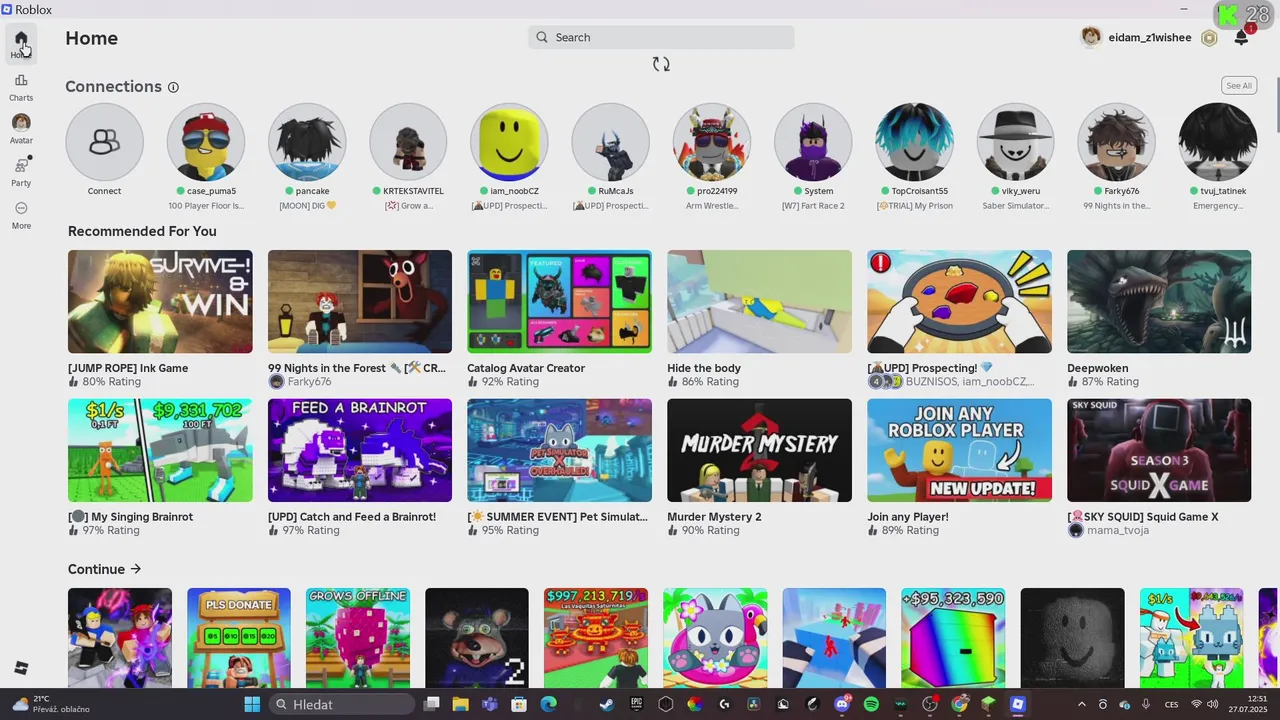The height and width of the screenshot is (720, 1280).
Task: Open Grows Offline game in Continue row
Action: pyautogui.click(x=358, y=638)
